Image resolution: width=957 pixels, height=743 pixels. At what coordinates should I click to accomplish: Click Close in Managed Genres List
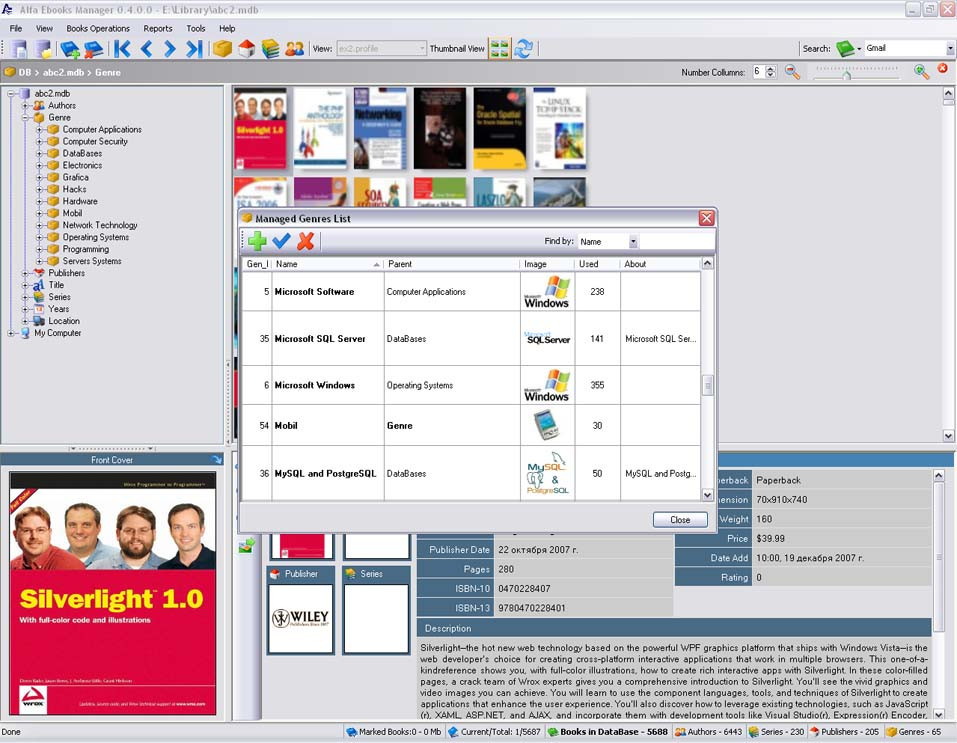[680, 520]
